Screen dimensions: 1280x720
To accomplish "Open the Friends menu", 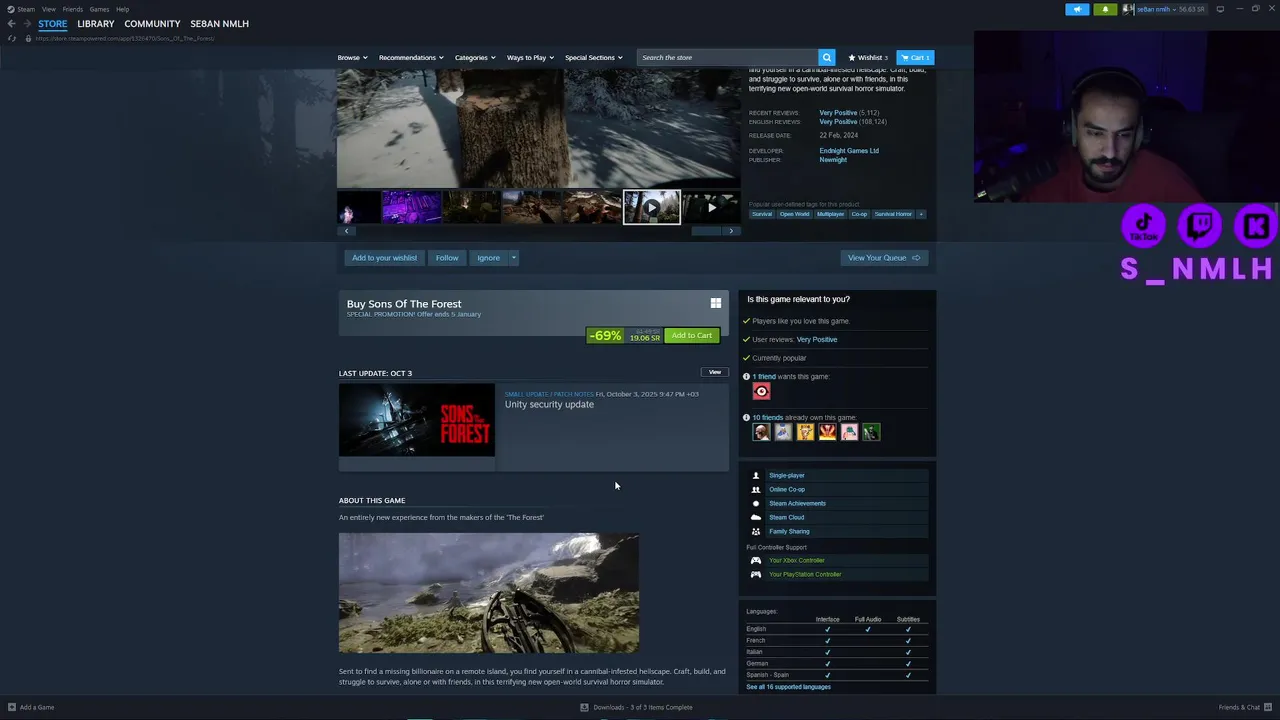I will click(73, 9).
